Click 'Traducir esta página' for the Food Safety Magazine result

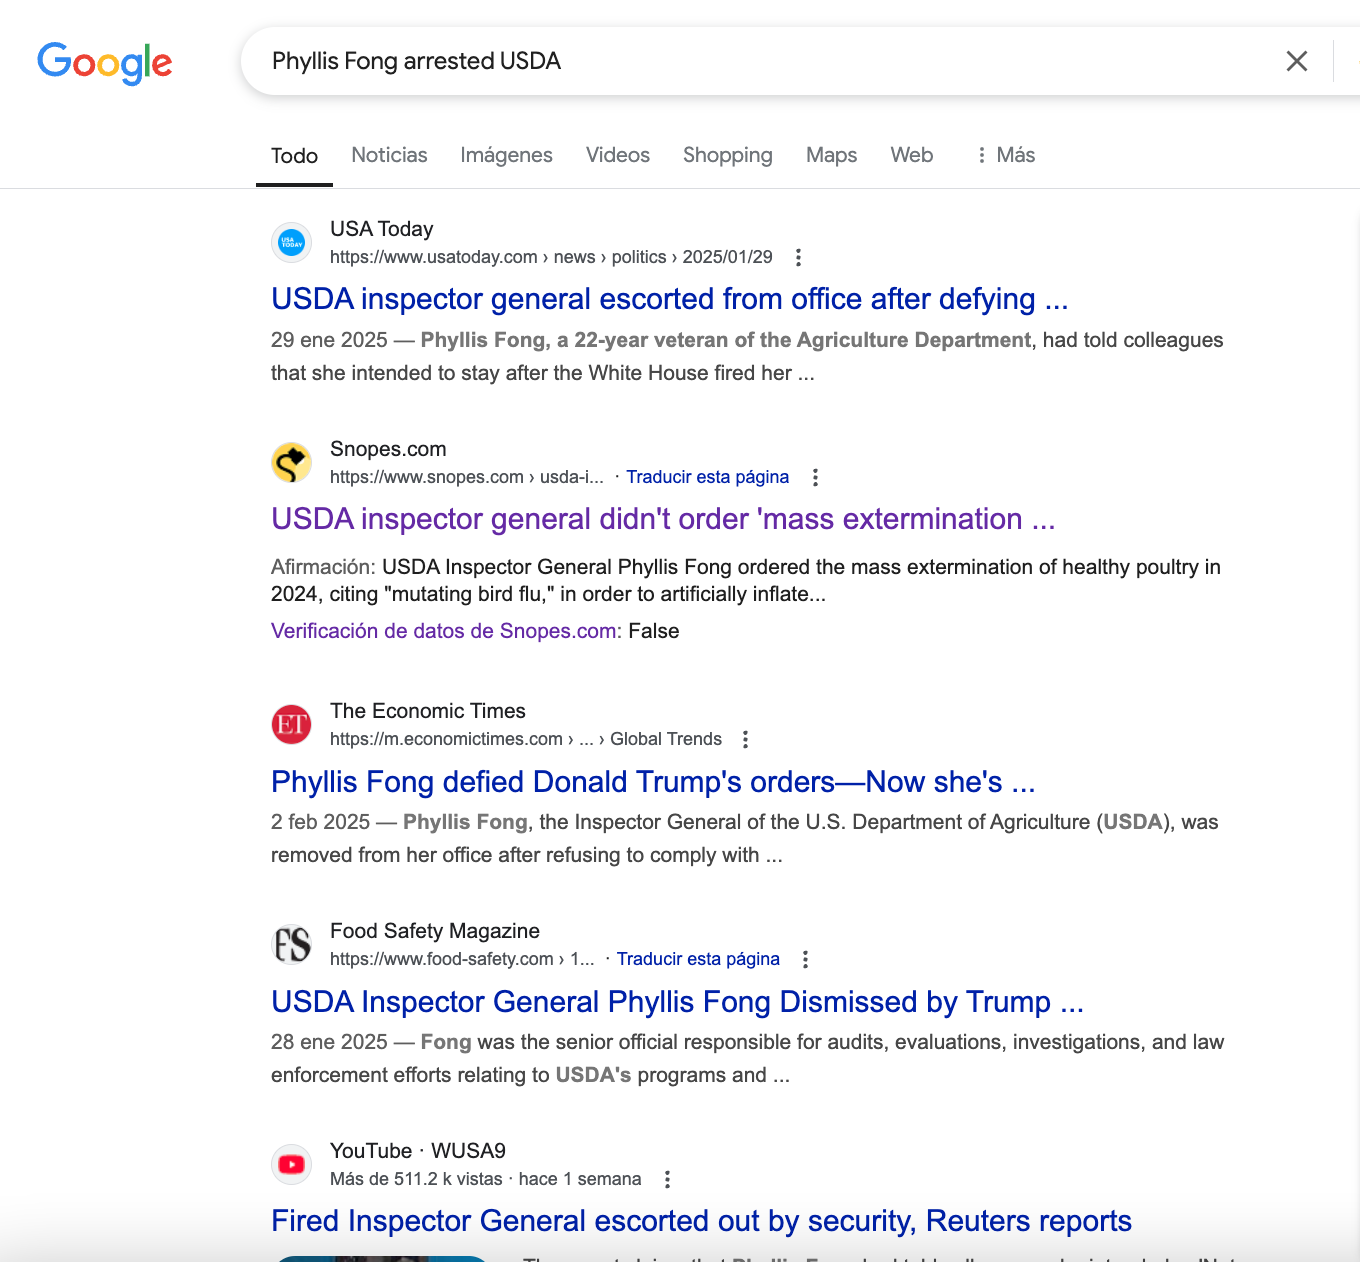click(698, 959)
